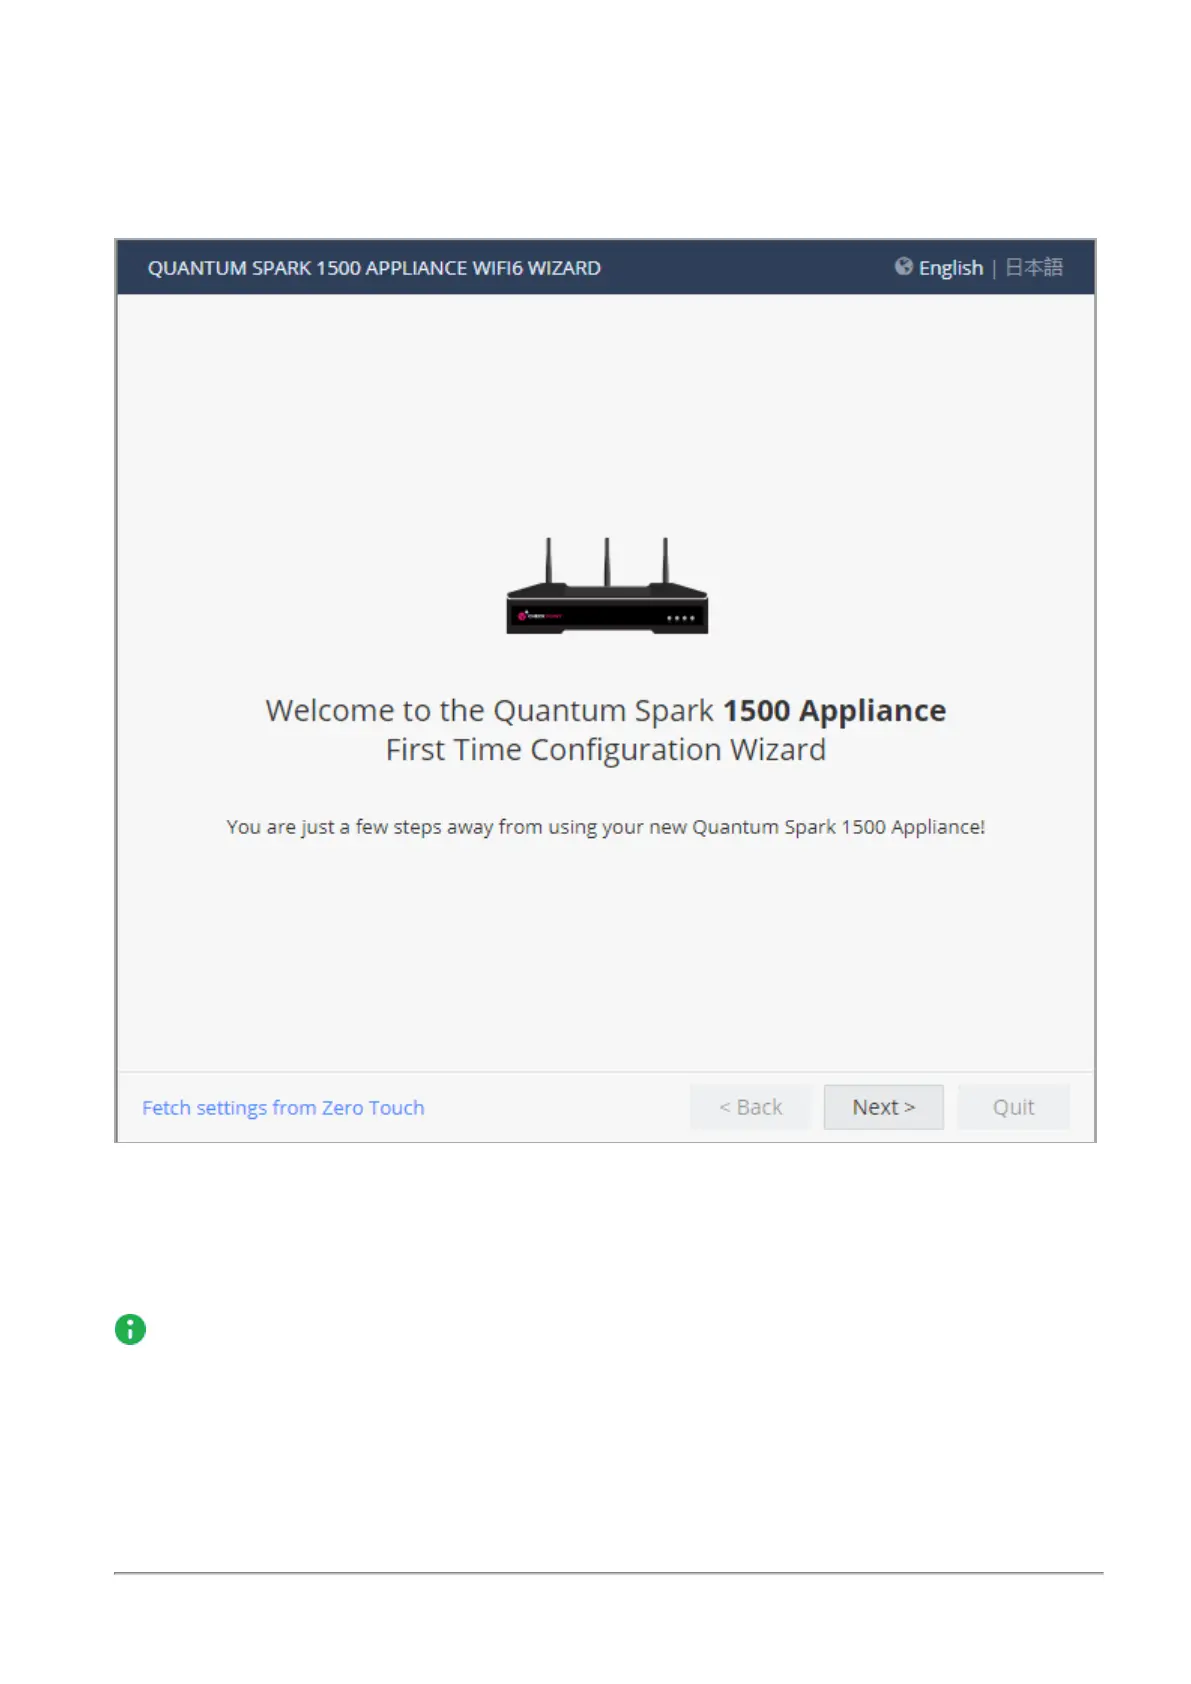Click the green info note icon
Screen dimensions: 1191x1684
point(130,1329)
